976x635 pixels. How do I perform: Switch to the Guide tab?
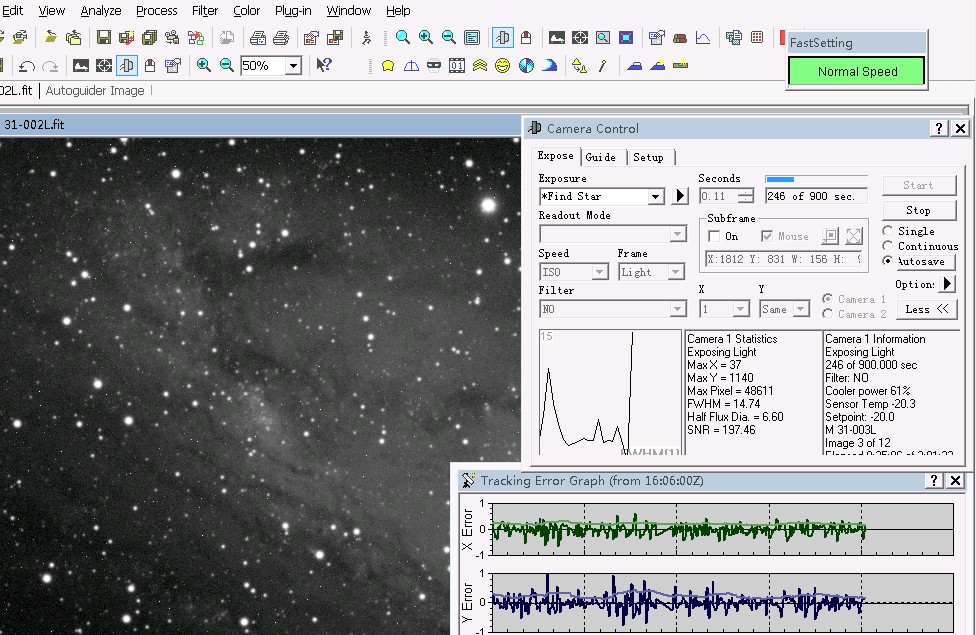point(601,158)
